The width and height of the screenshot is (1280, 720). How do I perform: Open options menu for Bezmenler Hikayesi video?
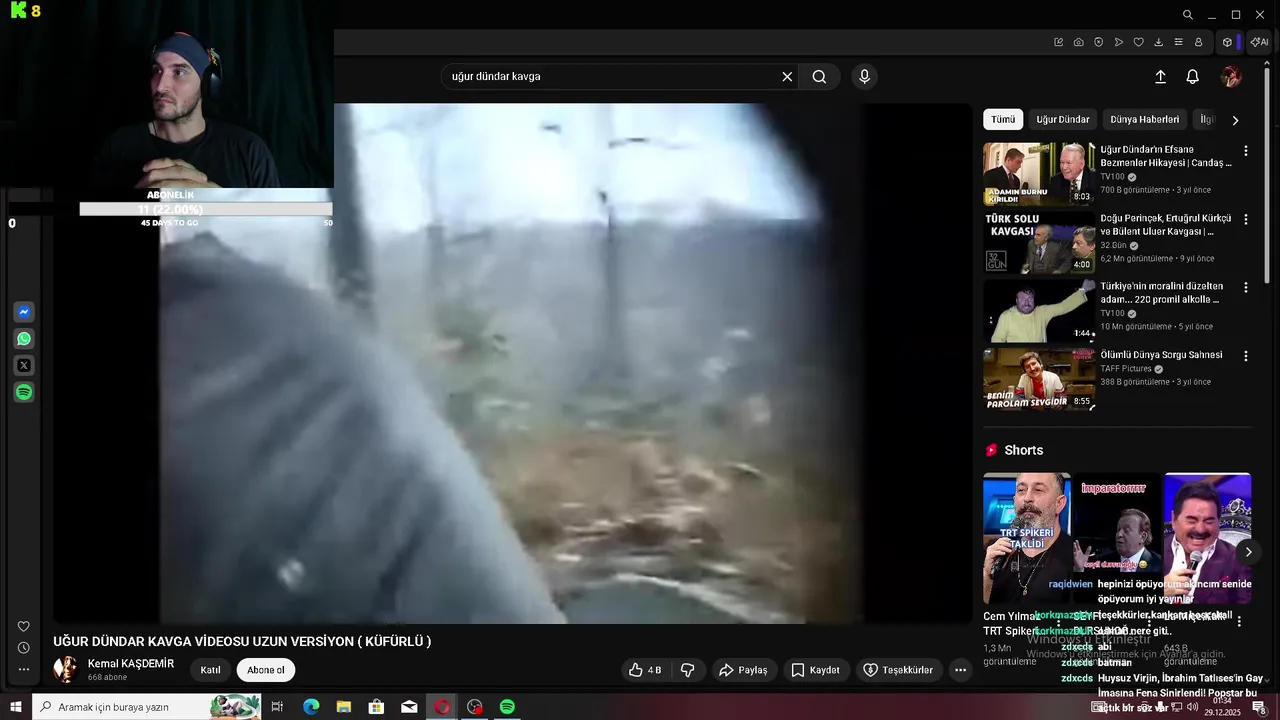coord(1246,151)
